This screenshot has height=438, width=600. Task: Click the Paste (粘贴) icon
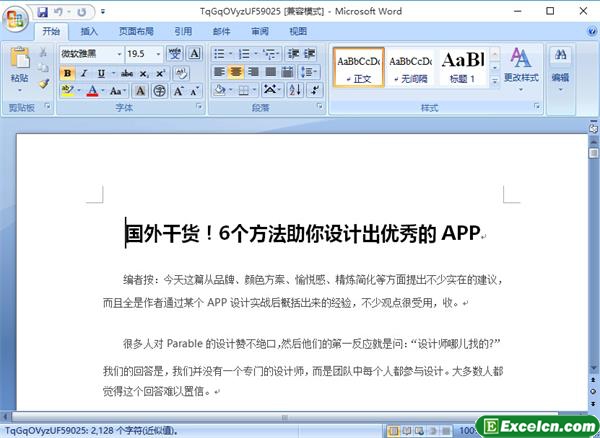click(19, 60)
